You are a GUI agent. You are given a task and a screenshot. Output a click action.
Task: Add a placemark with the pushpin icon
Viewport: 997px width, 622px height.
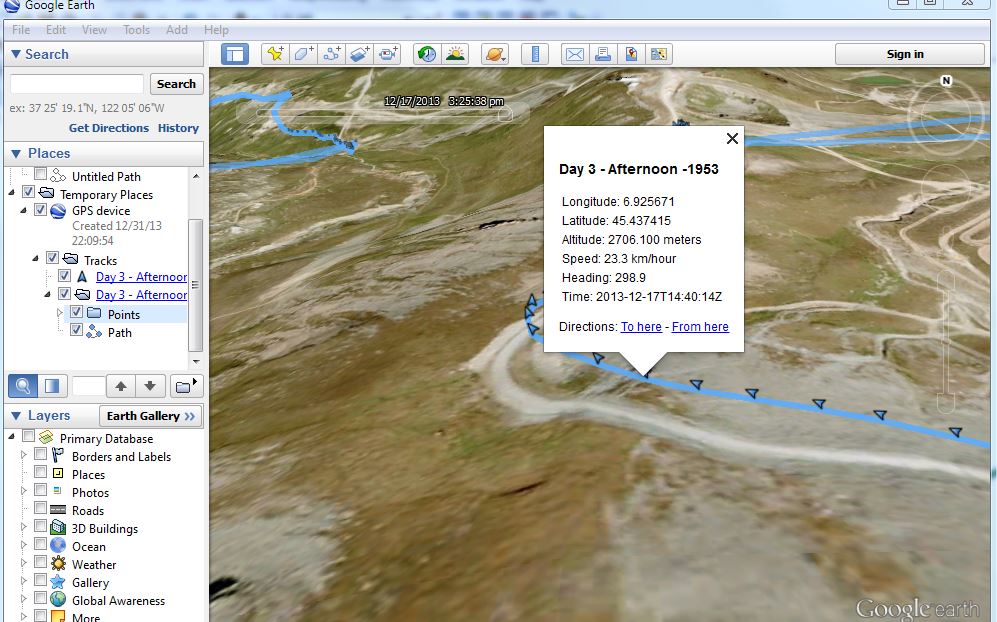275,54
